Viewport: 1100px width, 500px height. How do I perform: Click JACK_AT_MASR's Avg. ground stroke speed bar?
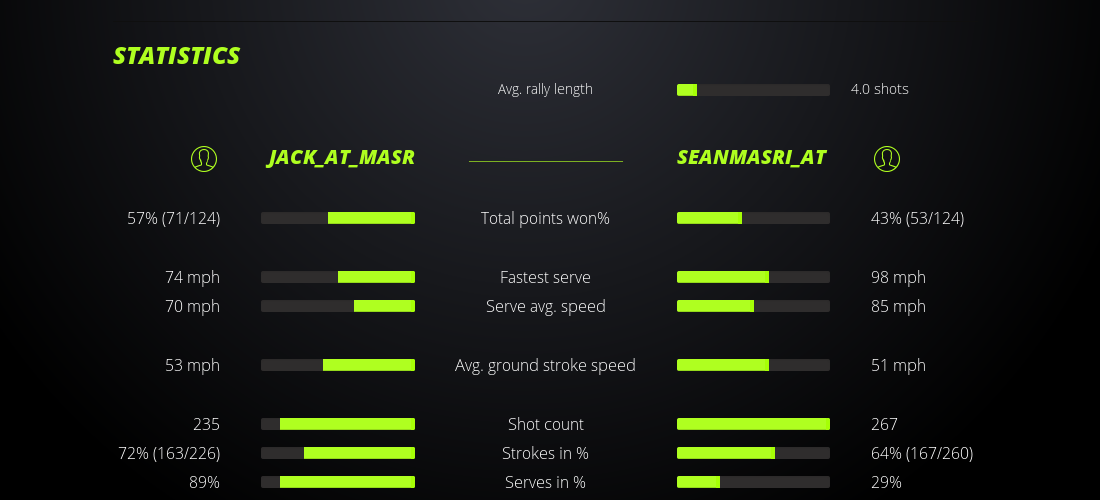pyautogui.click(x=338, y=365)
